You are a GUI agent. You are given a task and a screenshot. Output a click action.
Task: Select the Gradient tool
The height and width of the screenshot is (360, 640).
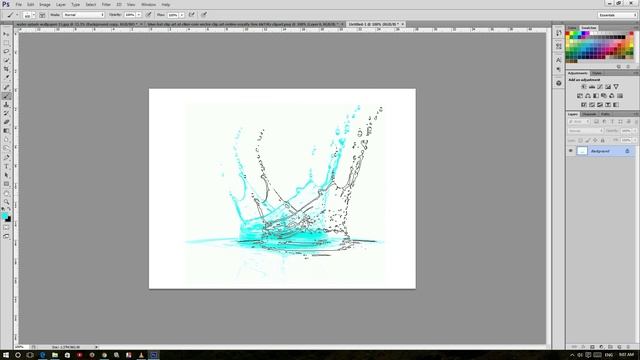coord(6,131)
